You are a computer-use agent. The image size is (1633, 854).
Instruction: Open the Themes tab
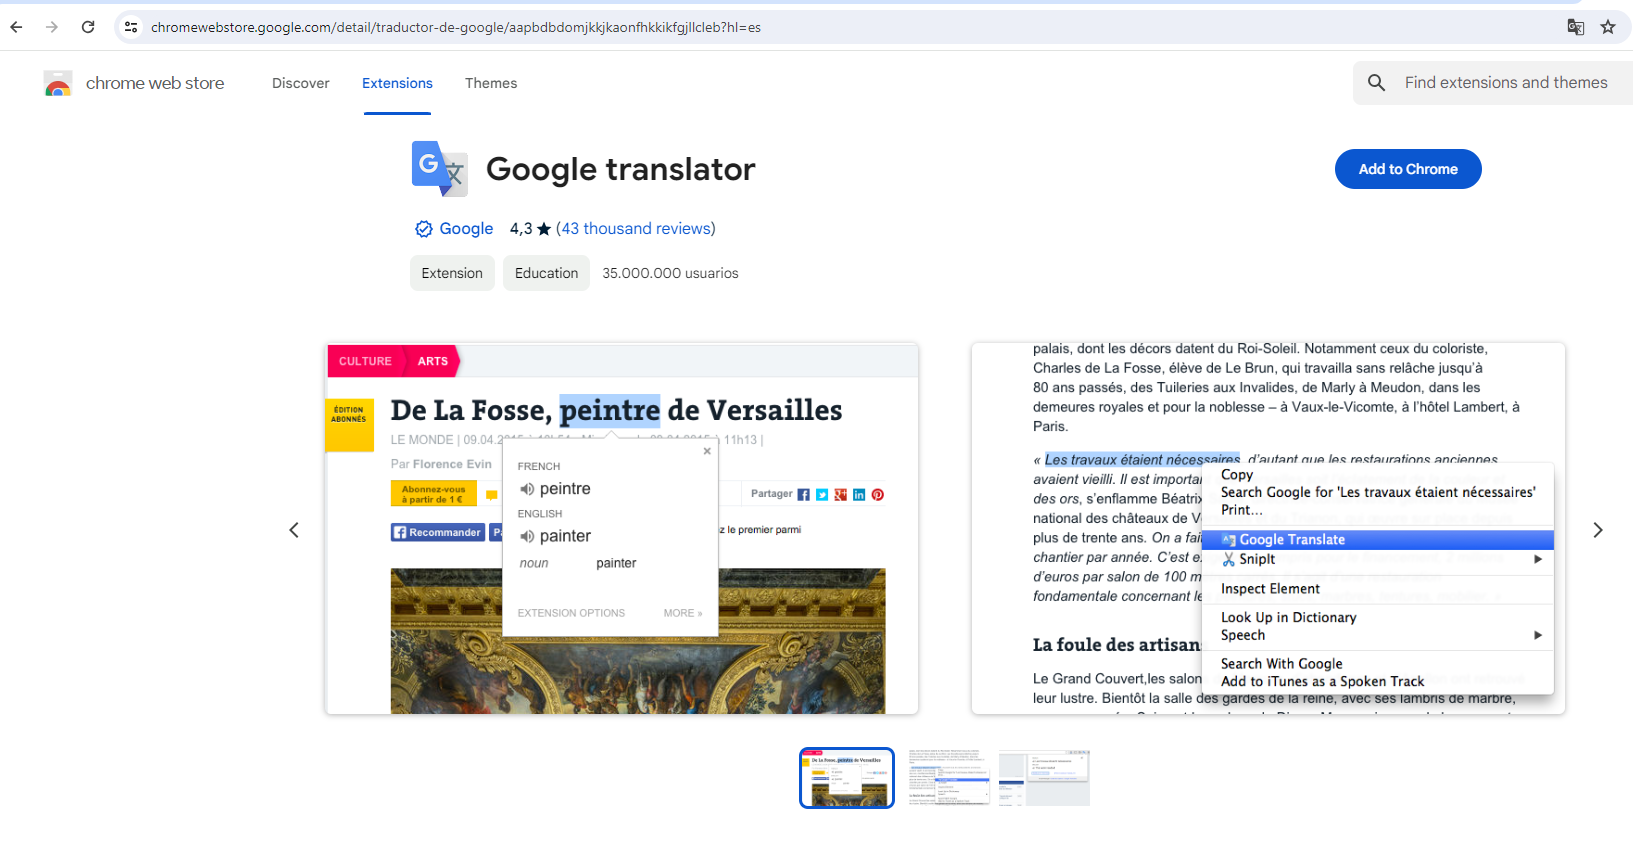pyautogui.click(x=491, y=83)
